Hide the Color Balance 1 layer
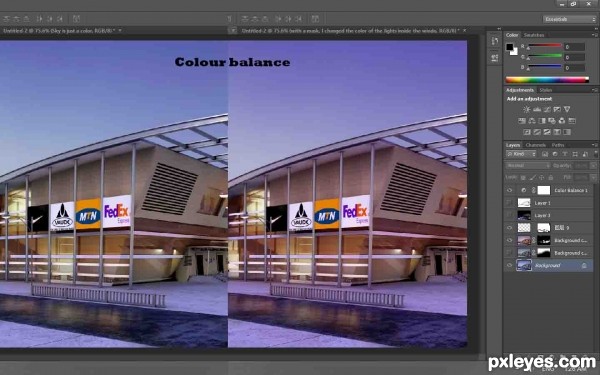Screen dimensions: 600x375 click(509, 190)
